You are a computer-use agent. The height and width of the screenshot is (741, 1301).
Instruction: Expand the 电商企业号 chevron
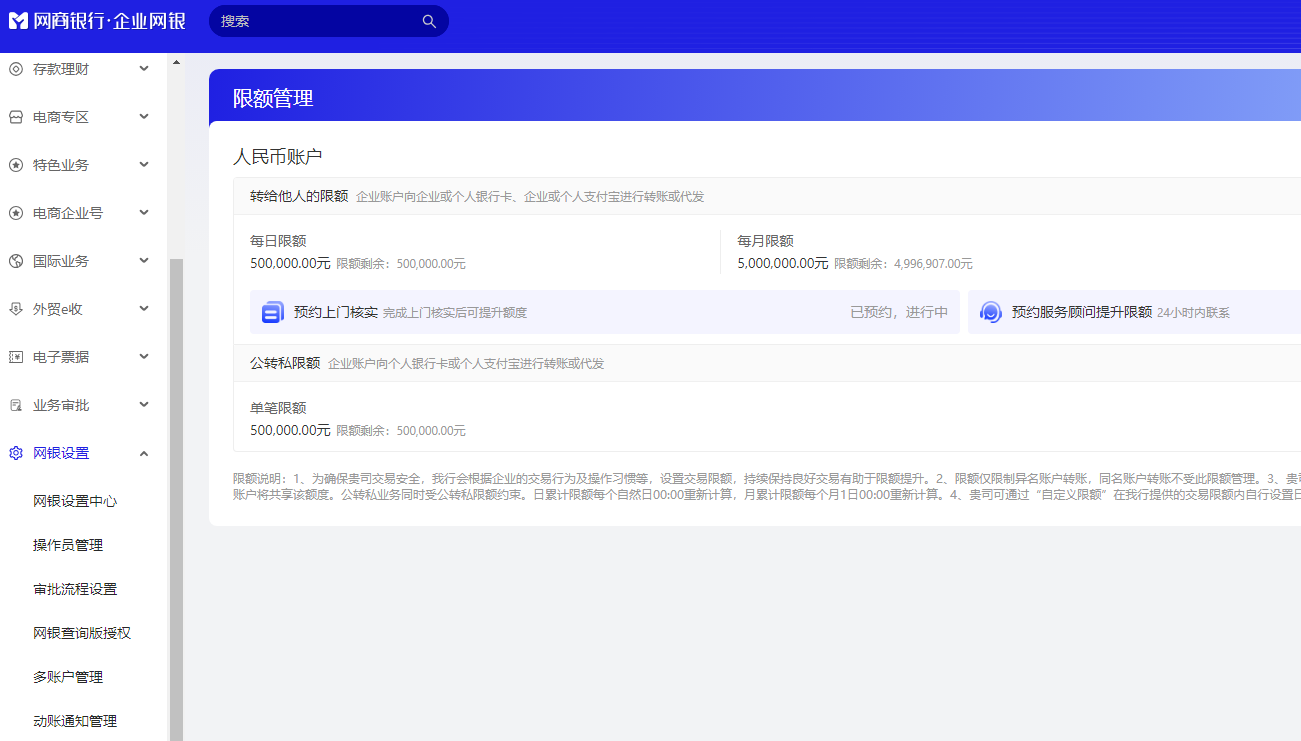(144, 213)
